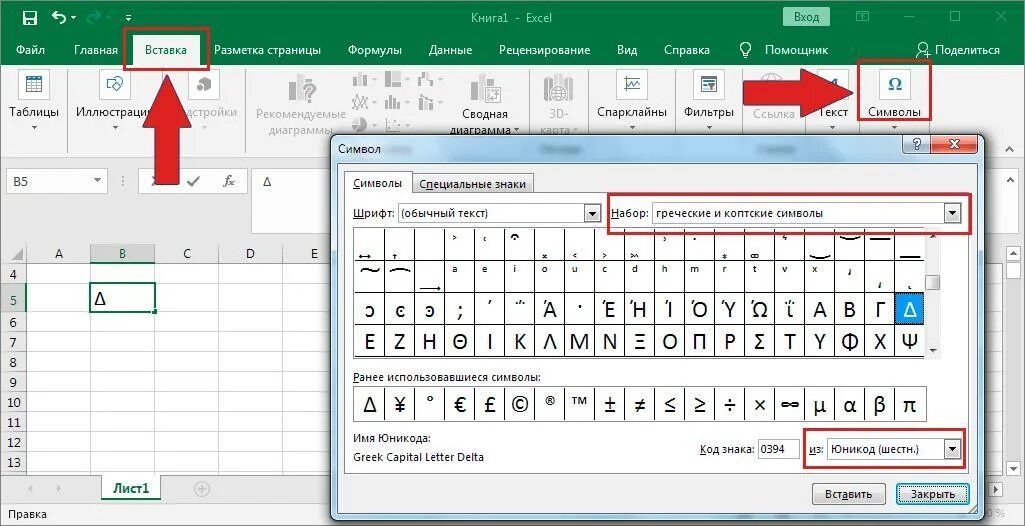The width and height of the screenshot is (1025, 526).
Task: Open the Разметка страницы tab
Action: coord(267,50)
